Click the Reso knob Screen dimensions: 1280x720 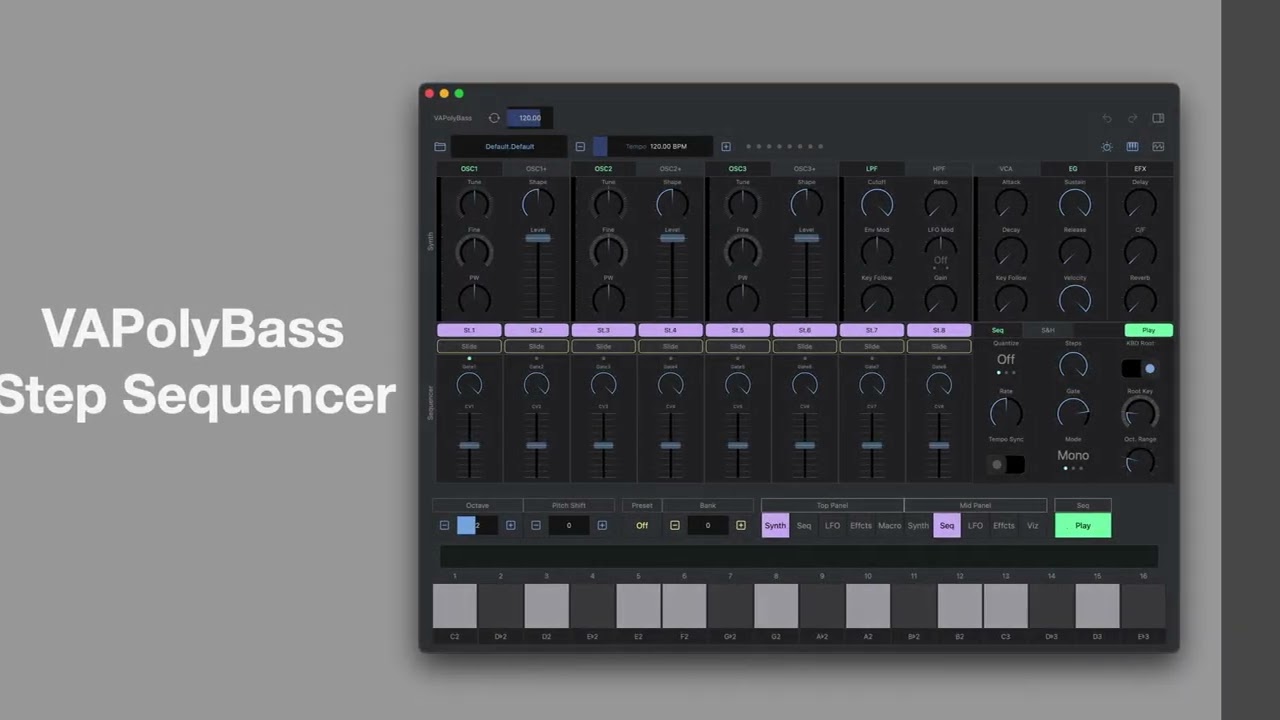(x=940, y=204)
